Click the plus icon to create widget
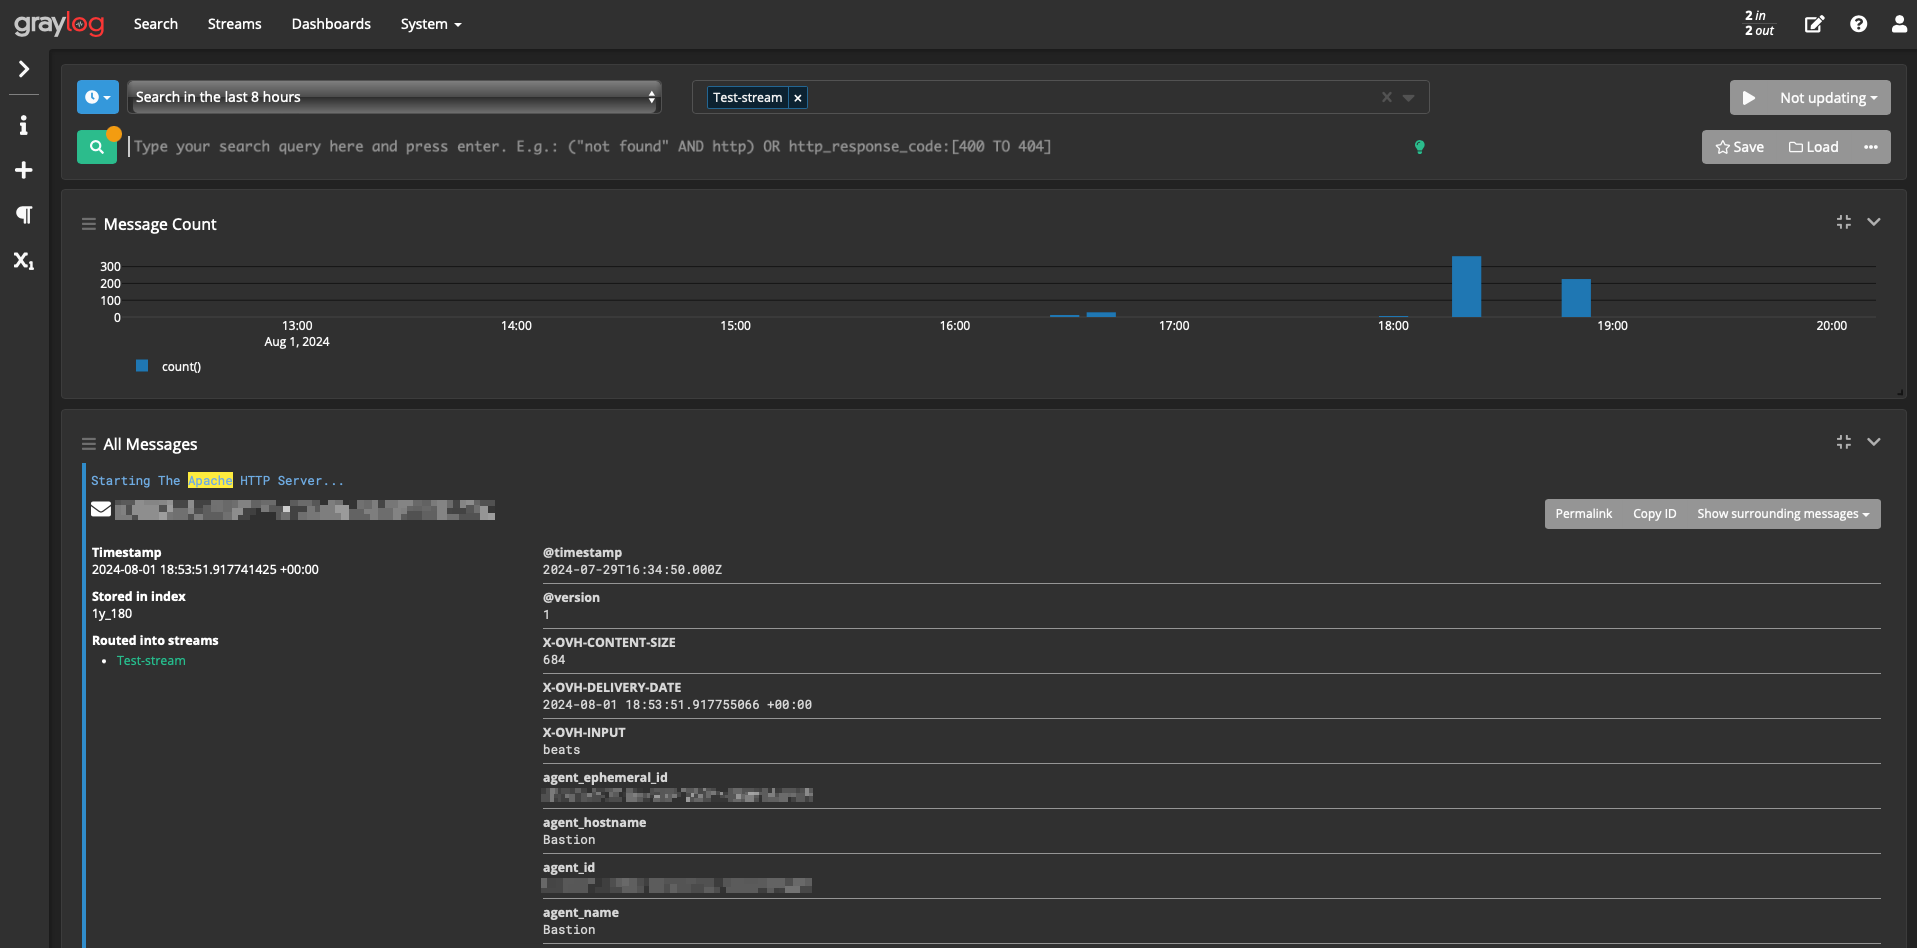The width and height of the screenshot is (1917, 948). pyautogui.click(x=24, y=170)
